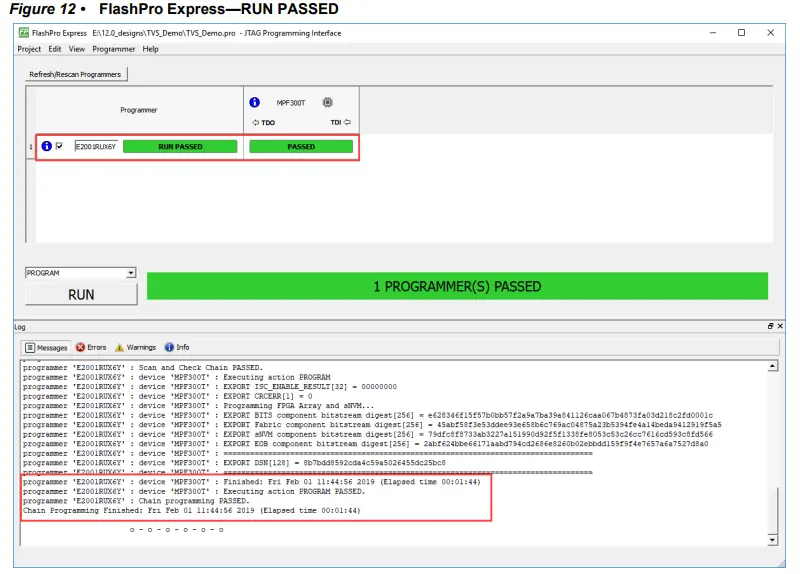Undock the Log panel with the float icon
This screenshot has width=800, height=574.
[770, 326]
